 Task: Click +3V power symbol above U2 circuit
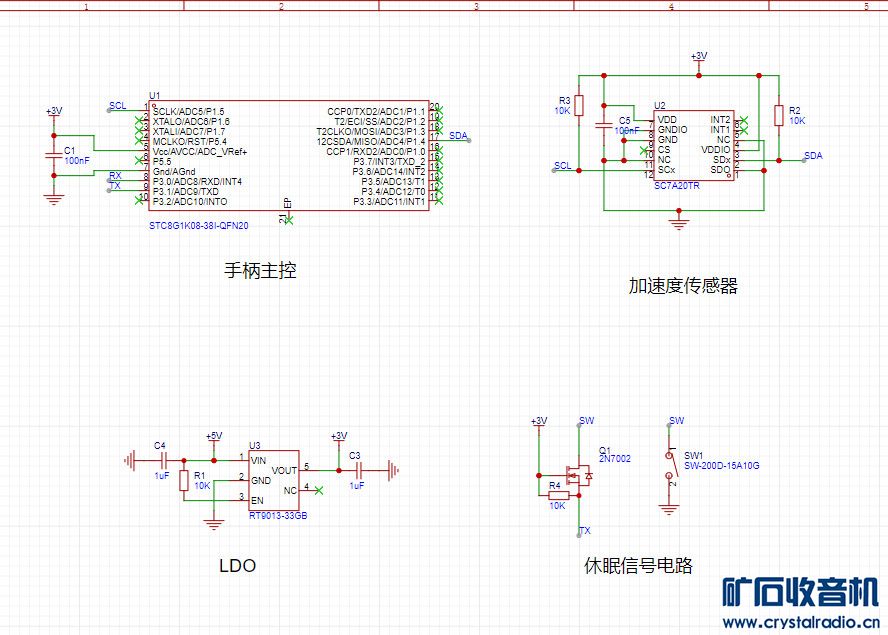[699, 57]
